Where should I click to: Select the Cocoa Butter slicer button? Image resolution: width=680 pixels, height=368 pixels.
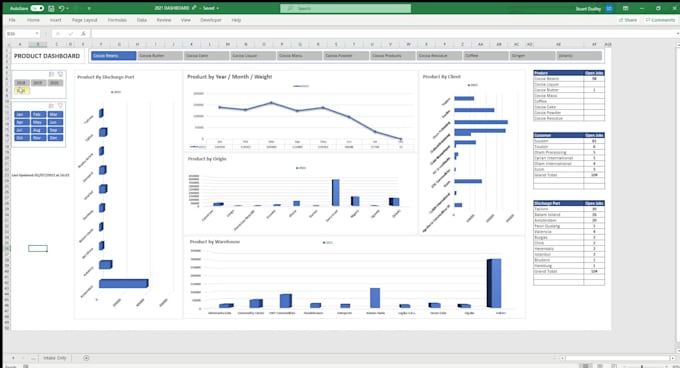[x=160, y=55]
